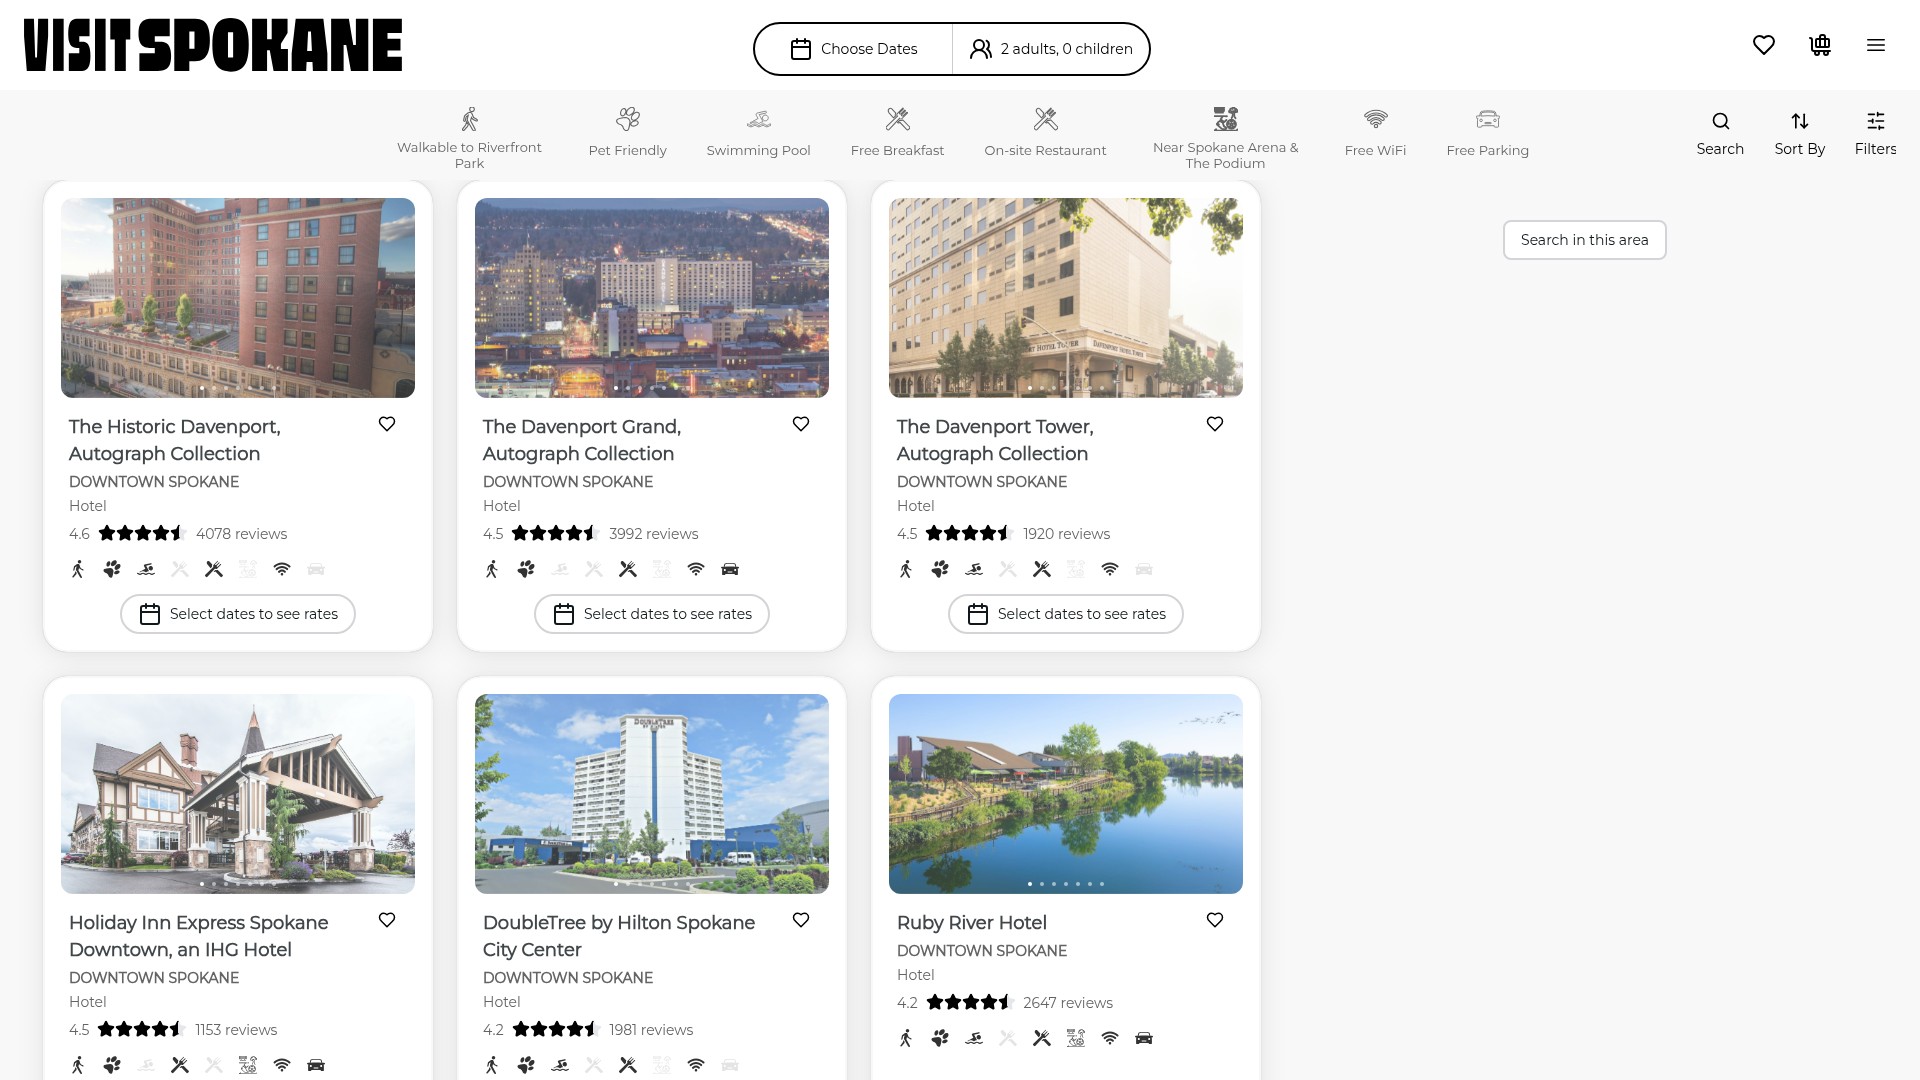Favorite Ruby River Hotel
Screen dimensions: 1920x1080
[1215, 920]
